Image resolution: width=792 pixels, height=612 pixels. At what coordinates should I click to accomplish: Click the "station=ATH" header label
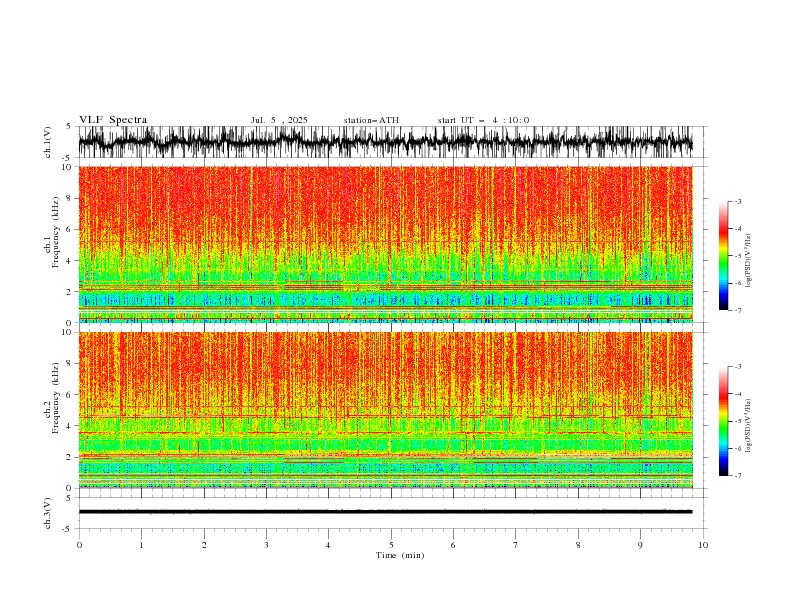(371, 120)
